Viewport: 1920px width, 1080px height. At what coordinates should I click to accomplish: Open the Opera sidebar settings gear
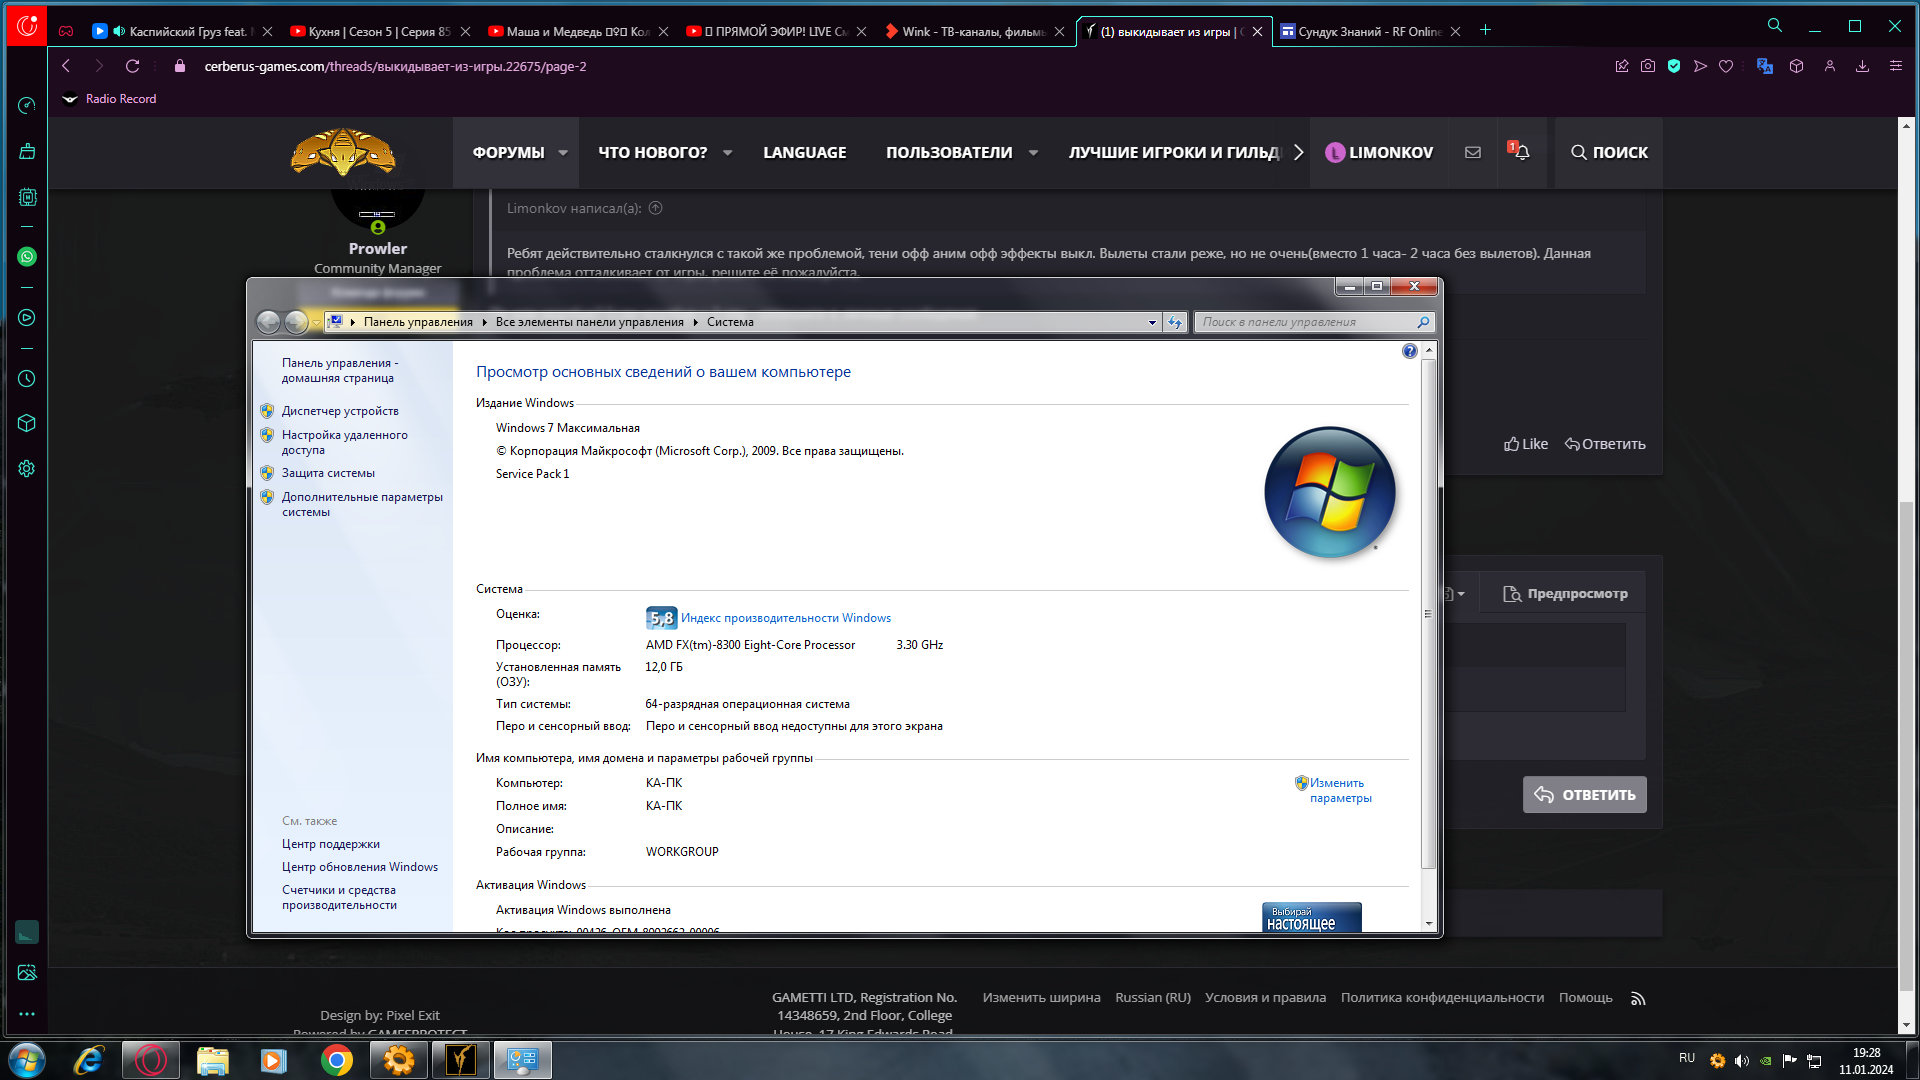click(27, 469)
